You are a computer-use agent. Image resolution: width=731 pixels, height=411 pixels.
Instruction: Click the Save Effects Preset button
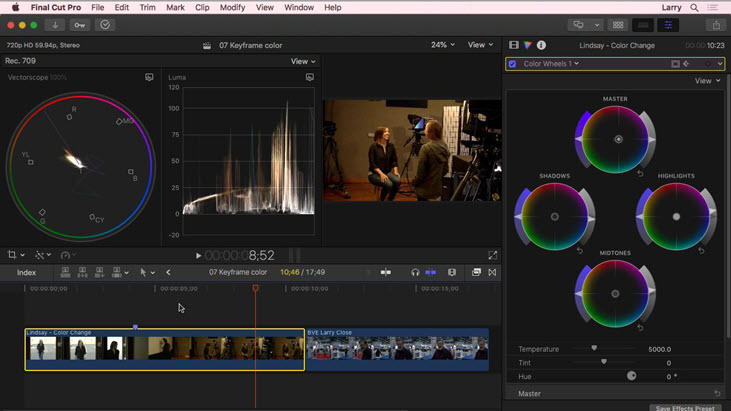tap(685, 407)
